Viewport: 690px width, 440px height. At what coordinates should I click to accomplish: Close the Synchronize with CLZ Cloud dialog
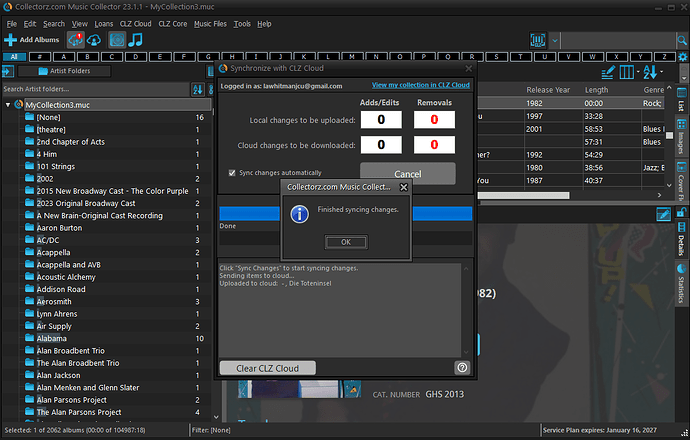[x=469, y=69]
